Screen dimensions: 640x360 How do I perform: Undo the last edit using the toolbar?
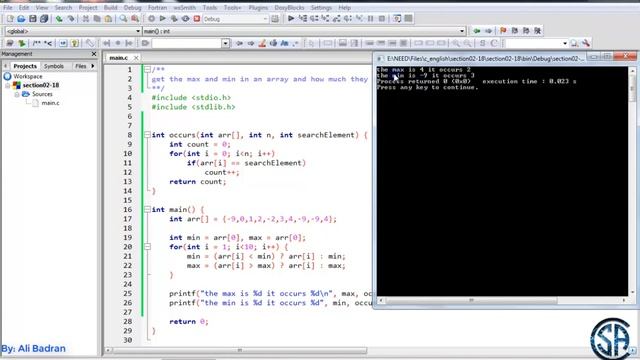coord(59,19)
